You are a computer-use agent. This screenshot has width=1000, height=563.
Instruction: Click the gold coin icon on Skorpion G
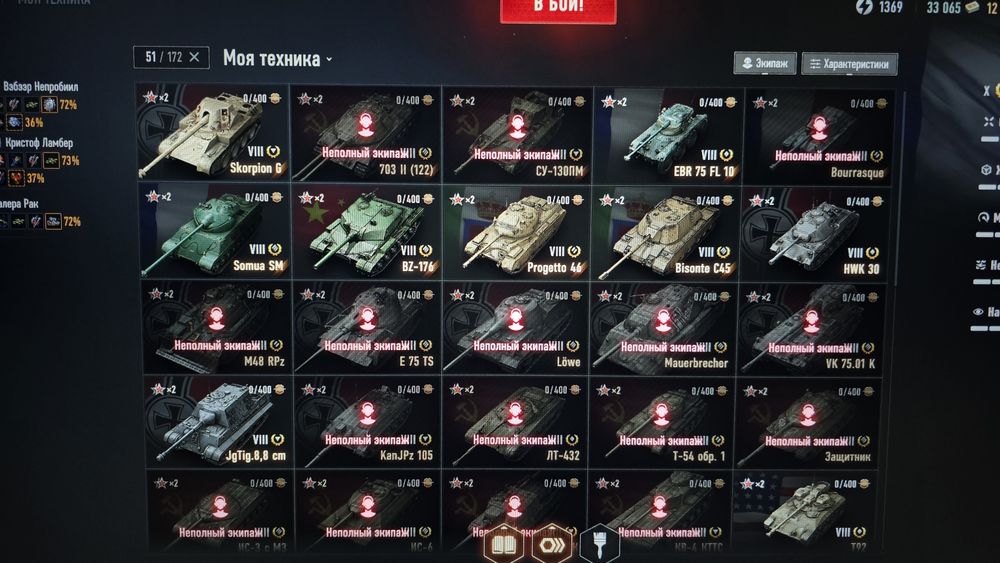point(275,98)
